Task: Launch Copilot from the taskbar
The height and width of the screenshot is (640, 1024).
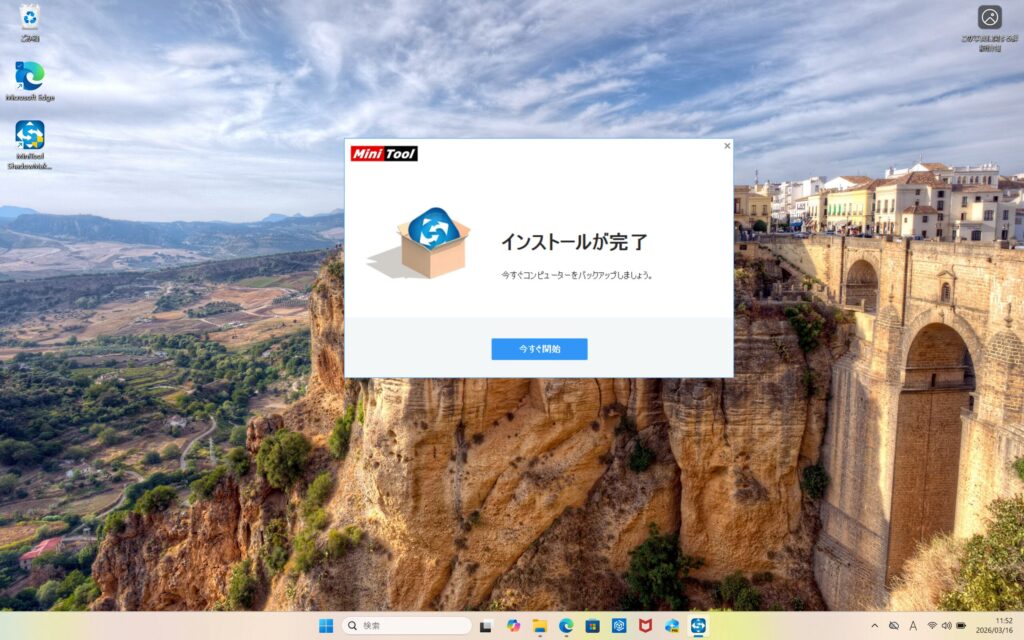Action: point(513,626)
